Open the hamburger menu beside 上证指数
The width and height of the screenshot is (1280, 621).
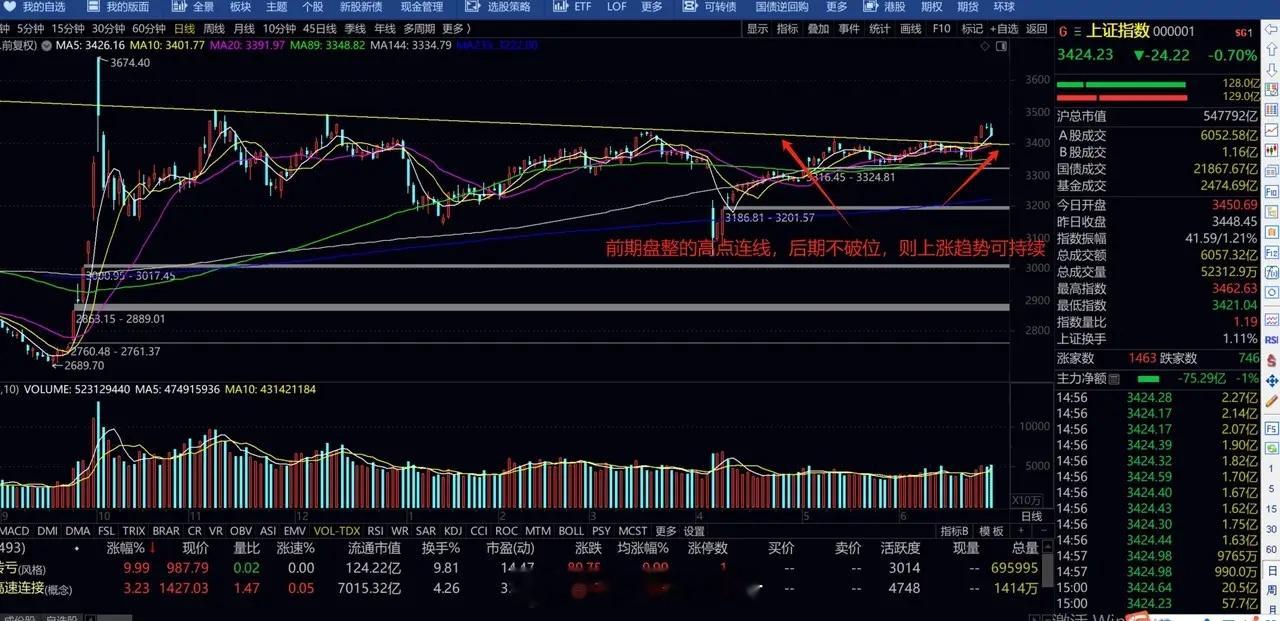coord(1077,31)
